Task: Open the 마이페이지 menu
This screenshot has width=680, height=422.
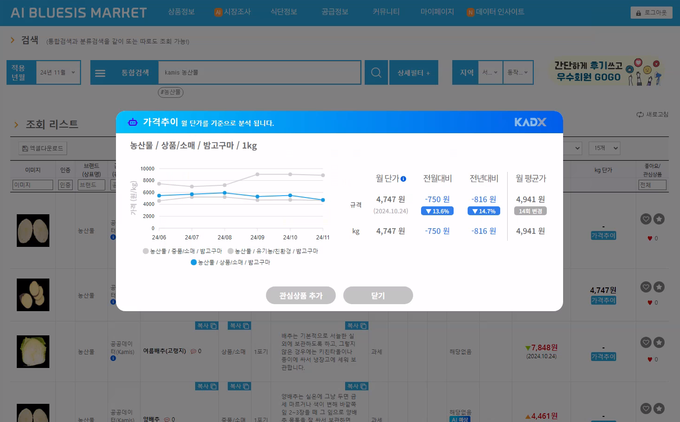Action: tap(437, 12)
